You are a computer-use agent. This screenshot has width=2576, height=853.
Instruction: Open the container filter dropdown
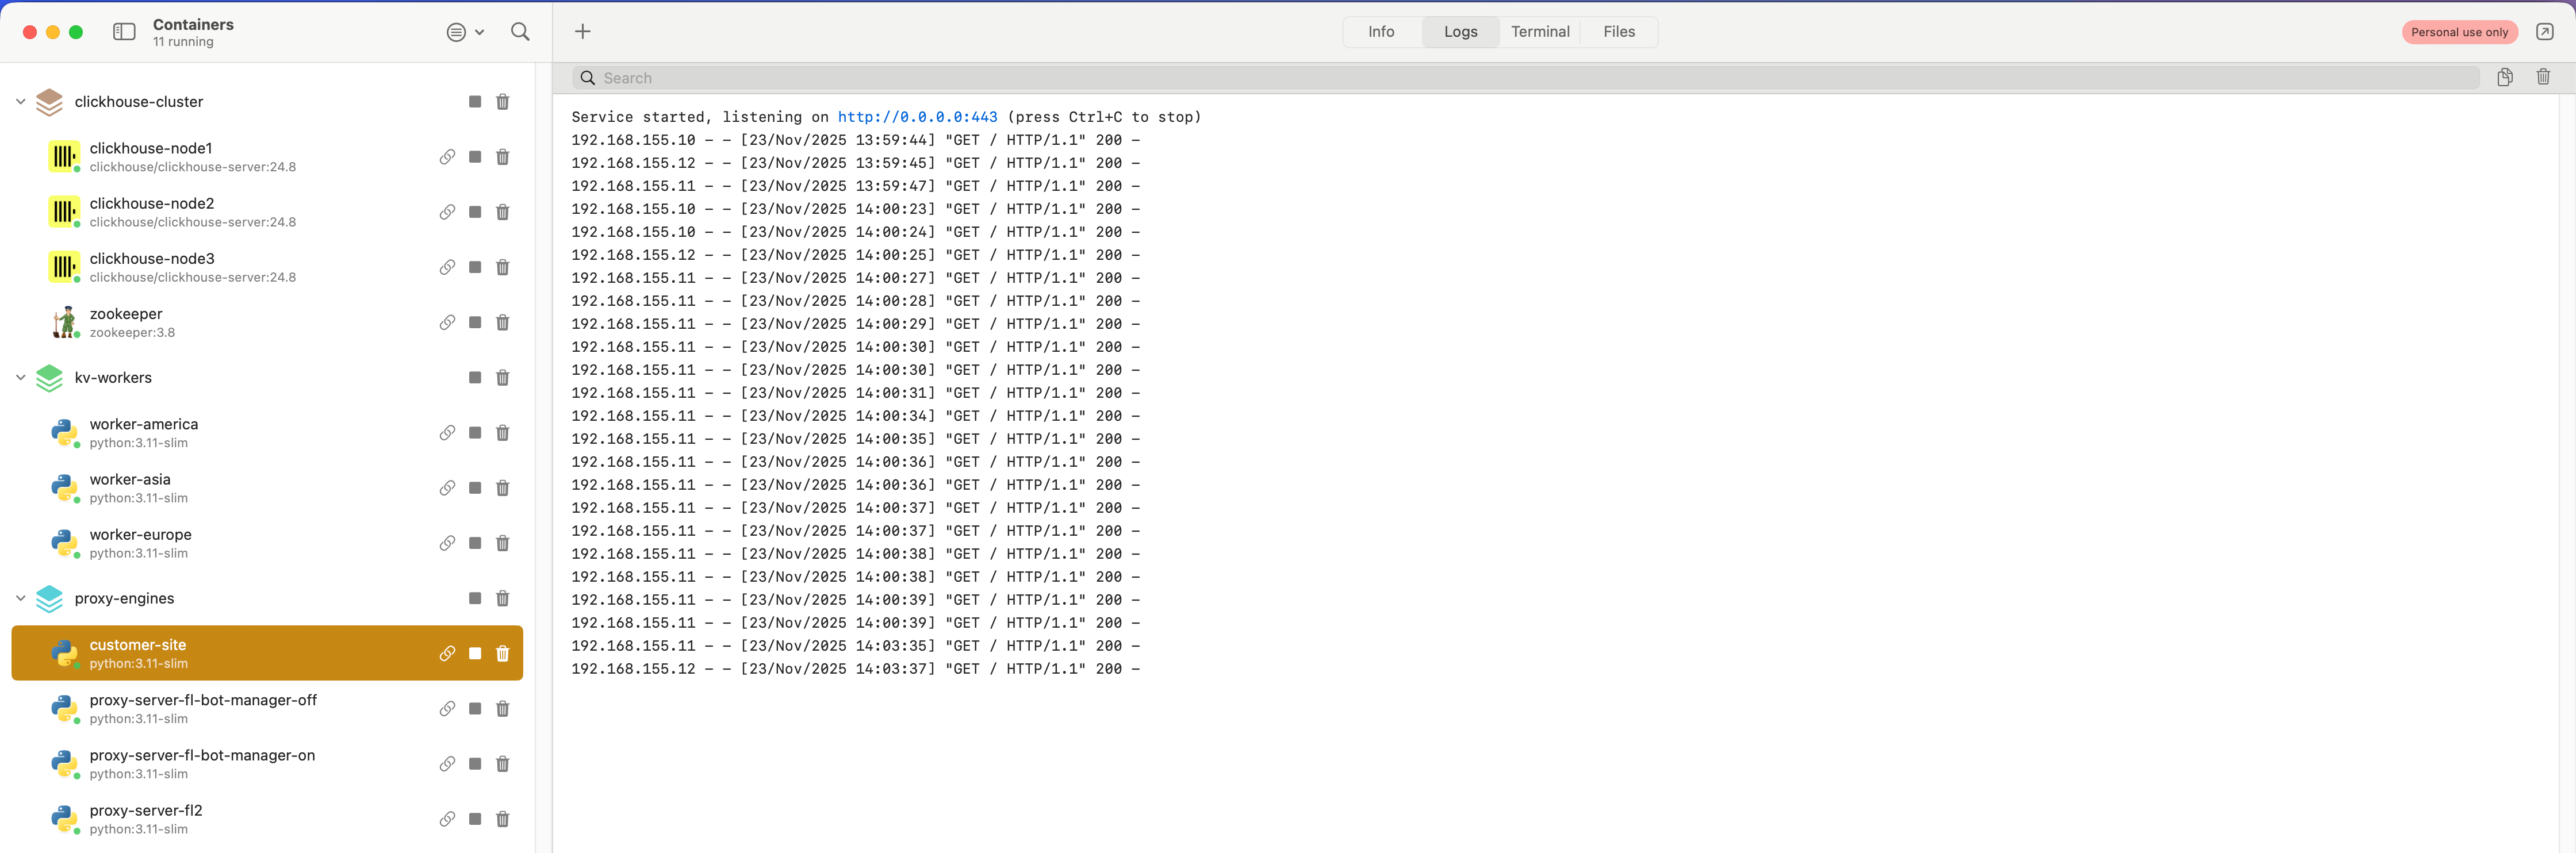pos(464,31)
